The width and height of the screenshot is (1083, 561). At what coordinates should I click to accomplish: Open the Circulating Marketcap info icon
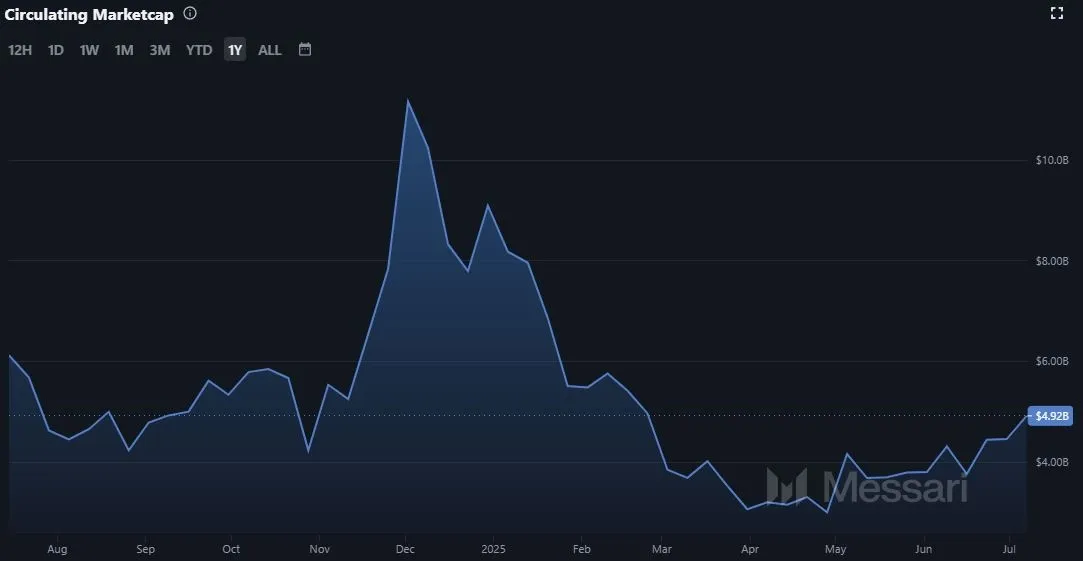190,13
